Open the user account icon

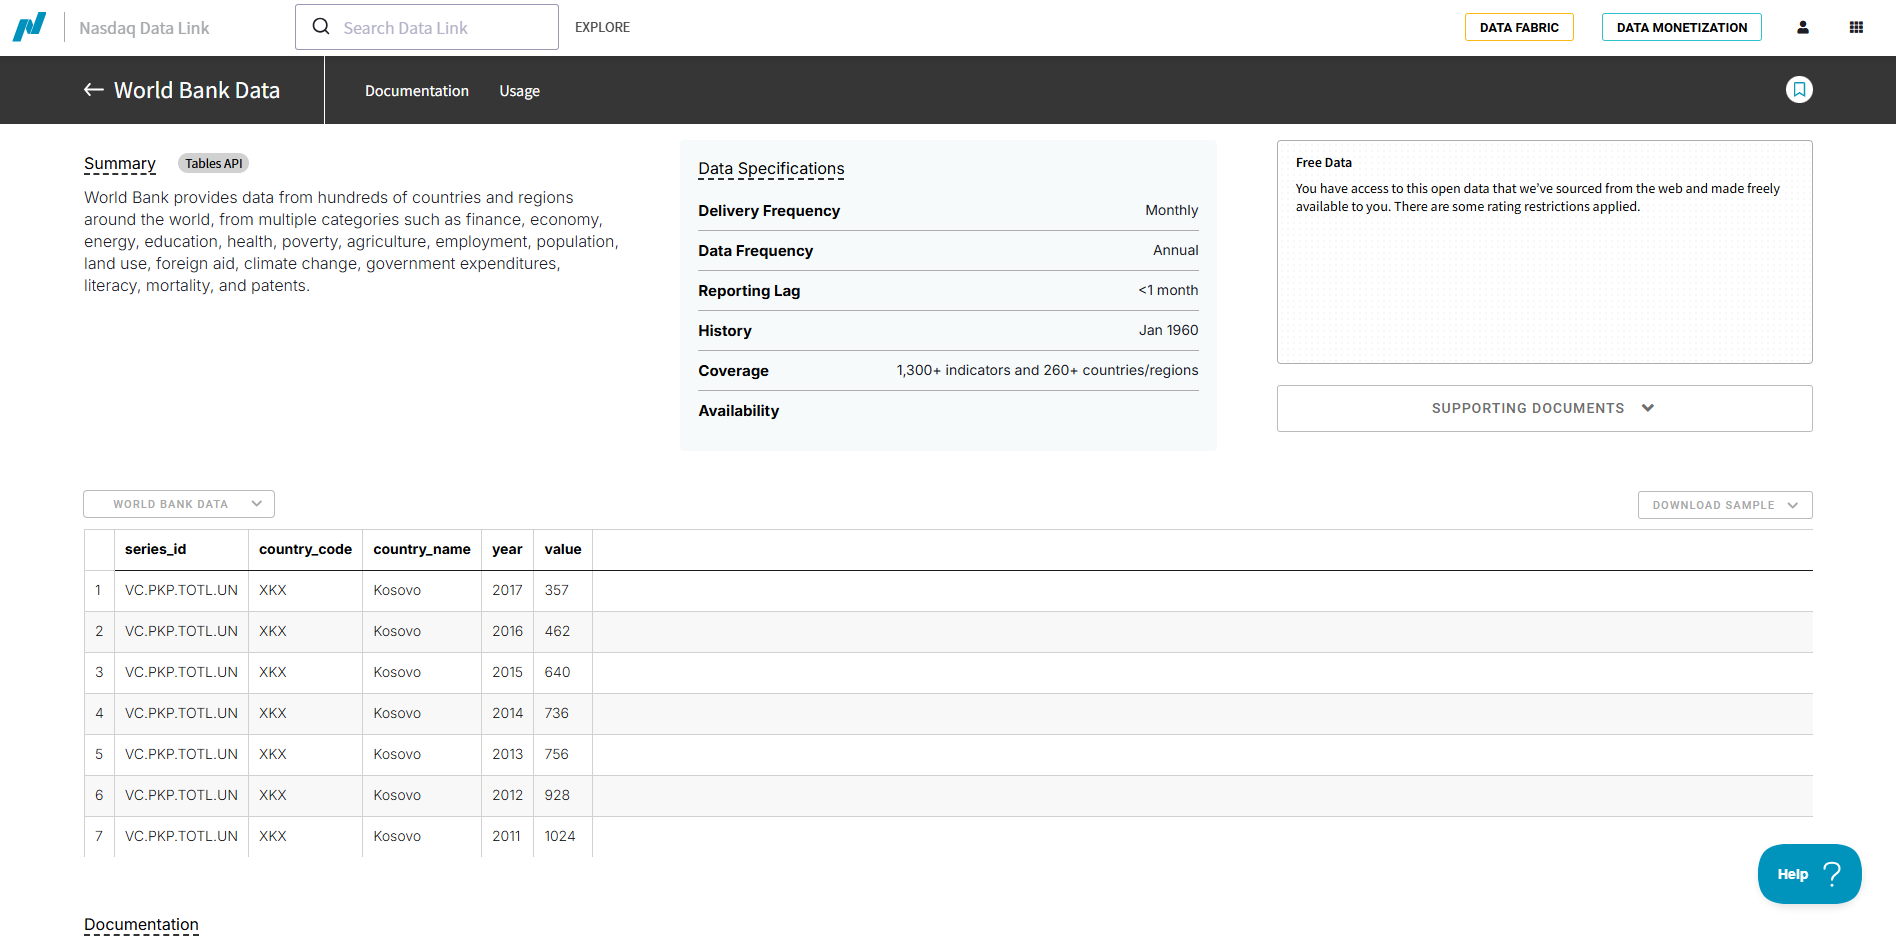pyautogui.click(x=1803, y=27)
